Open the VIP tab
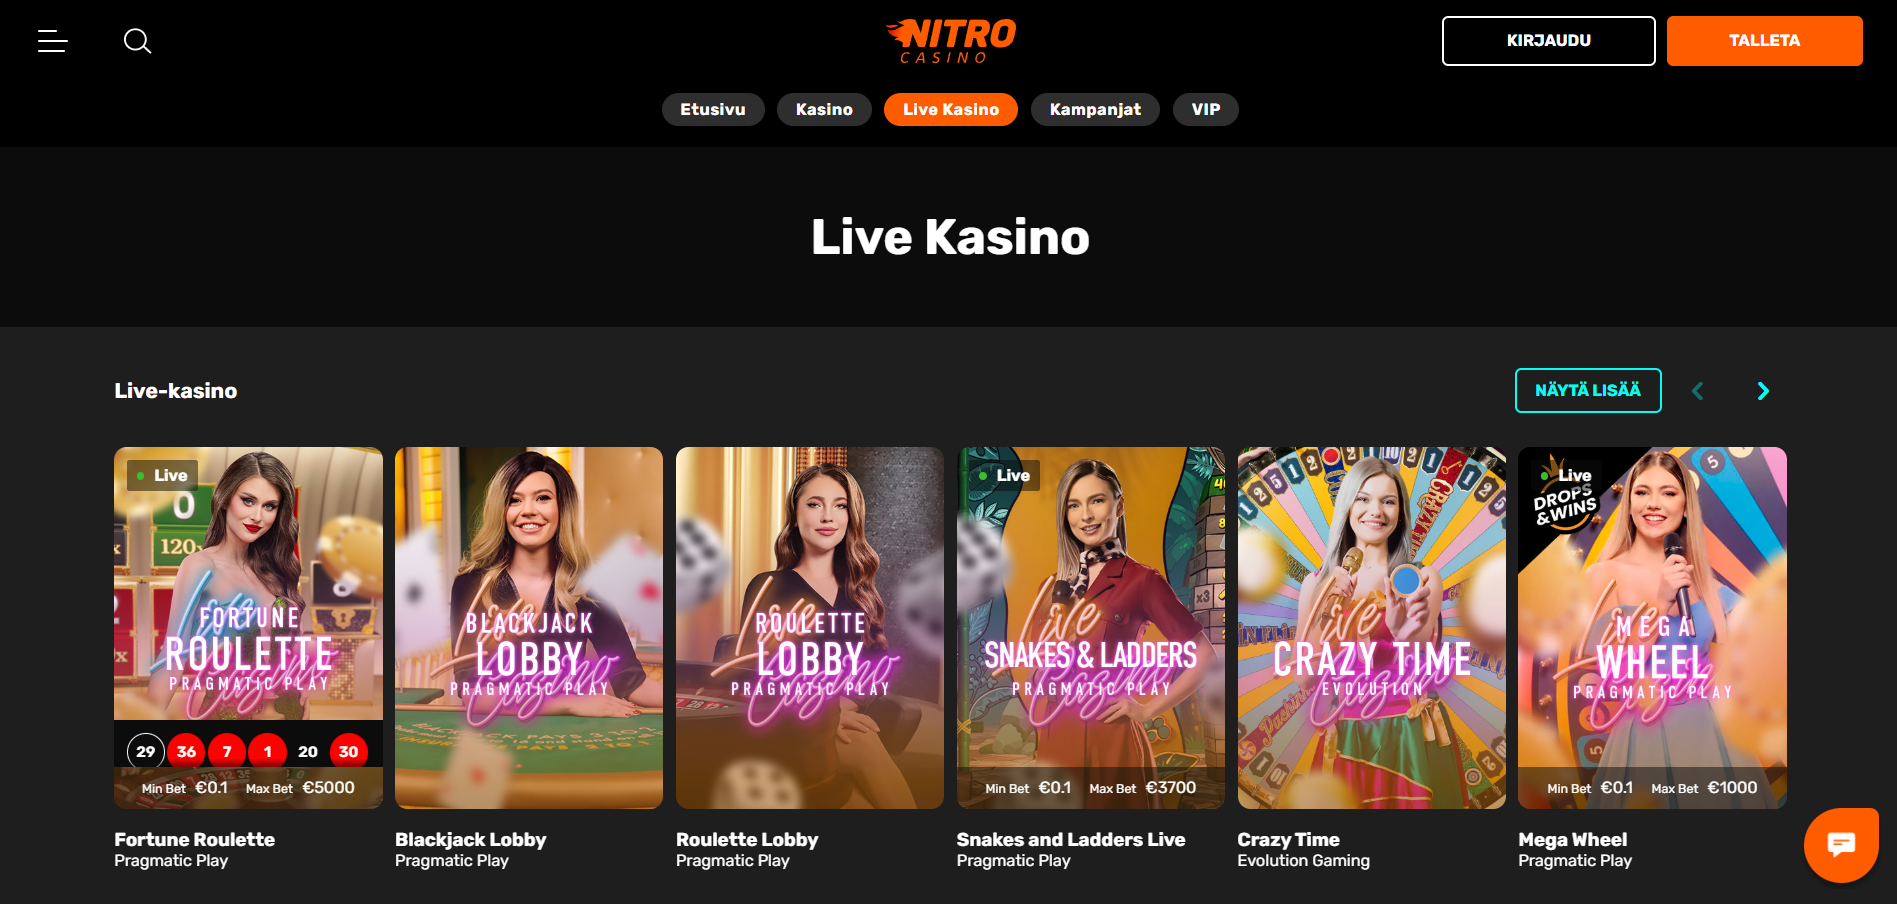 (x=1206, y=110)
